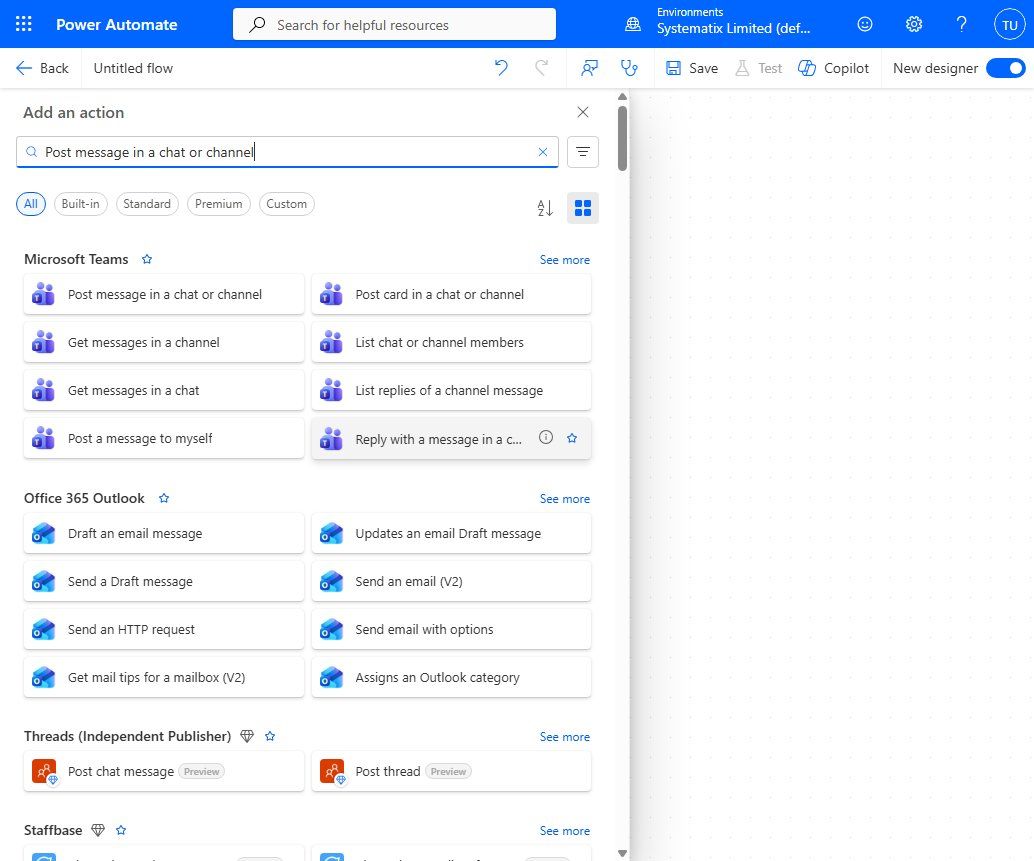Select the All filter pill

31,204
